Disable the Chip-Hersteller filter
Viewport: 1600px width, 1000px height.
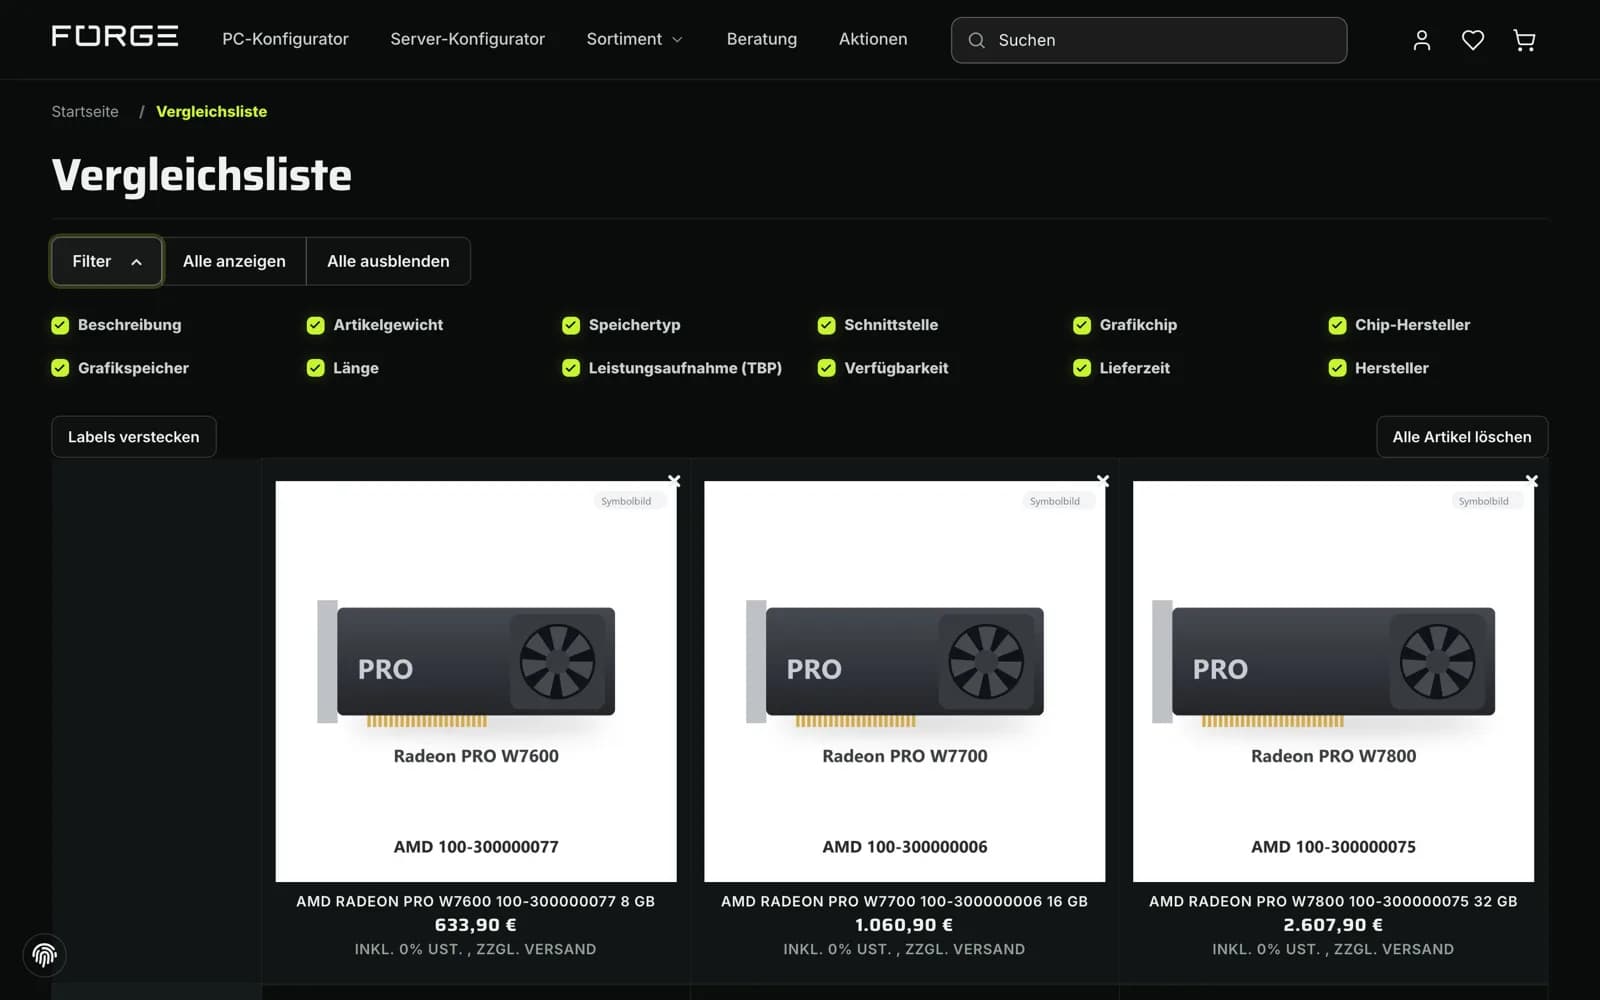pyautogui.click(x=1337, y=325)
